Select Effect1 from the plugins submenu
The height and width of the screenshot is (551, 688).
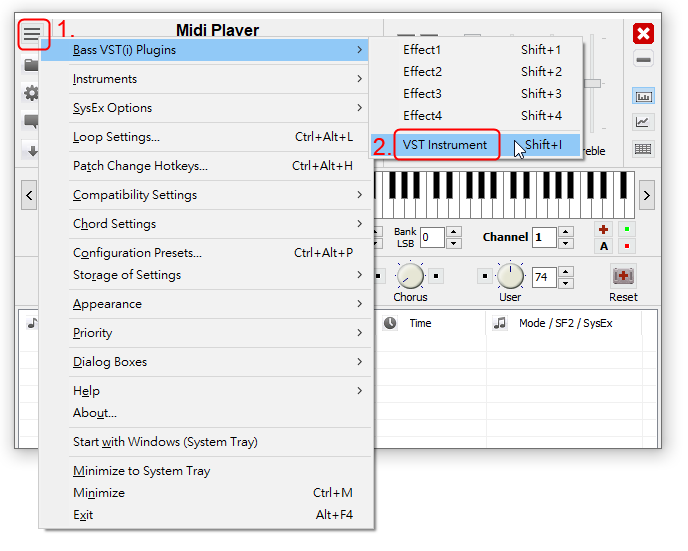(476, 50)
